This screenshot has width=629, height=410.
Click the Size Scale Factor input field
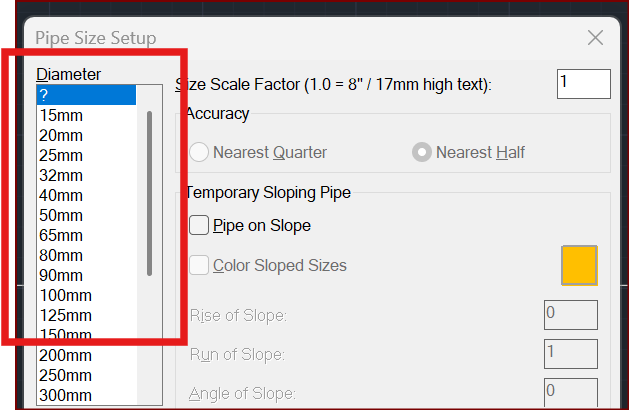pyautogui.click(x=583, y=84)
